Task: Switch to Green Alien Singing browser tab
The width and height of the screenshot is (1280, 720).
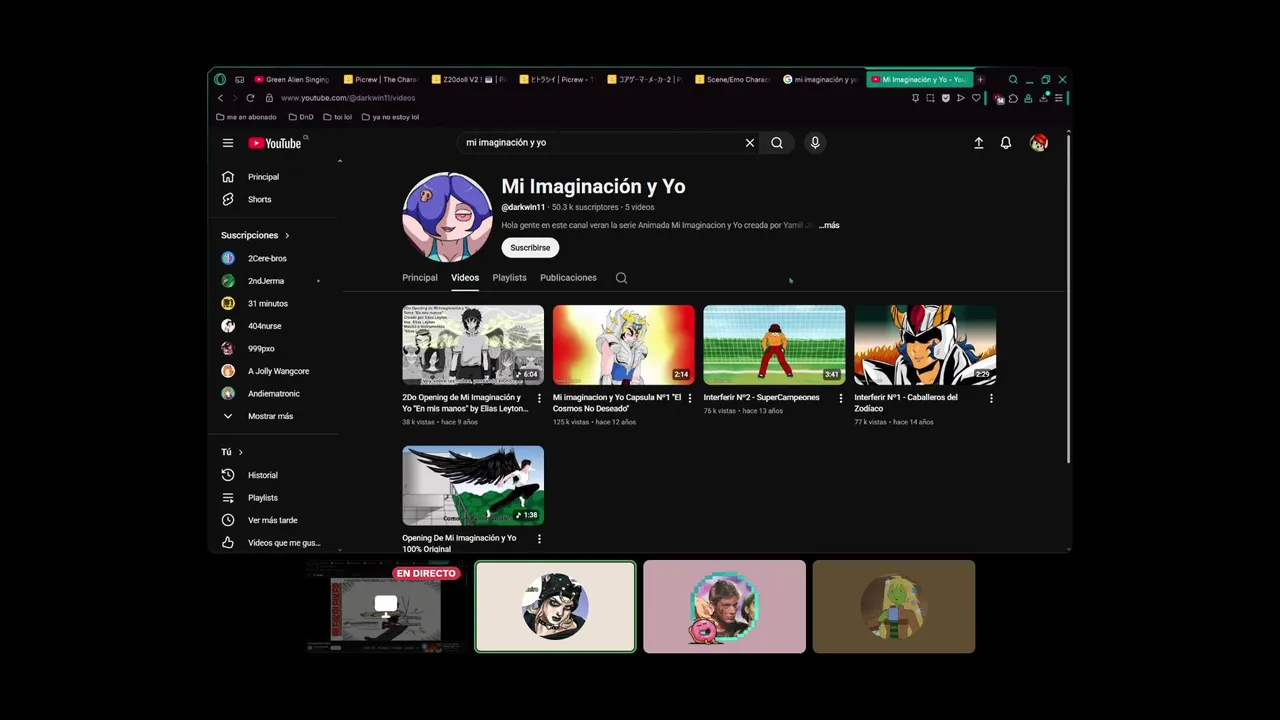Action: (293, 79)
